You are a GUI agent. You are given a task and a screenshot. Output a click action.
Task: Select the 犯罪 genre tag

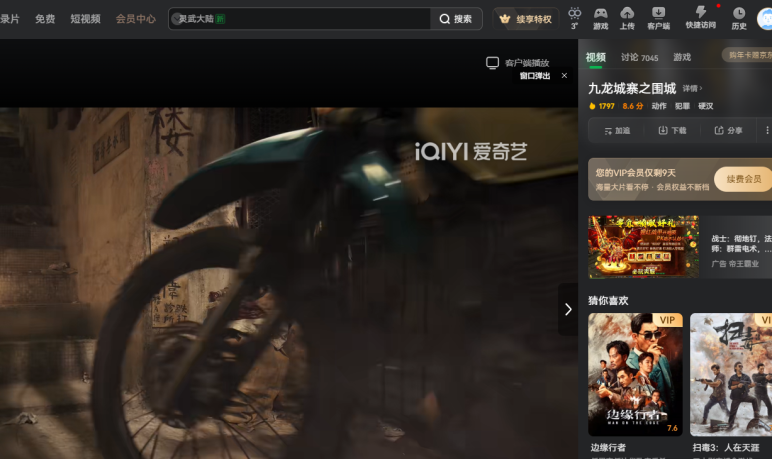(682, 106)
